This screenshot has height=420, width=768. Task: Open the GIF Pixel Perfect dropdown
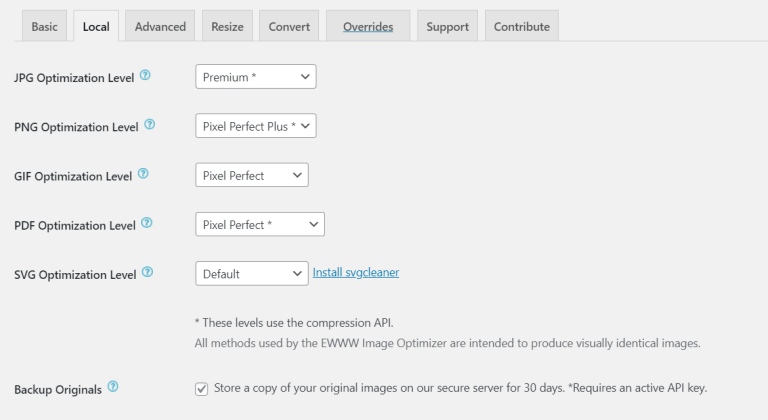[x=252, y=175]
